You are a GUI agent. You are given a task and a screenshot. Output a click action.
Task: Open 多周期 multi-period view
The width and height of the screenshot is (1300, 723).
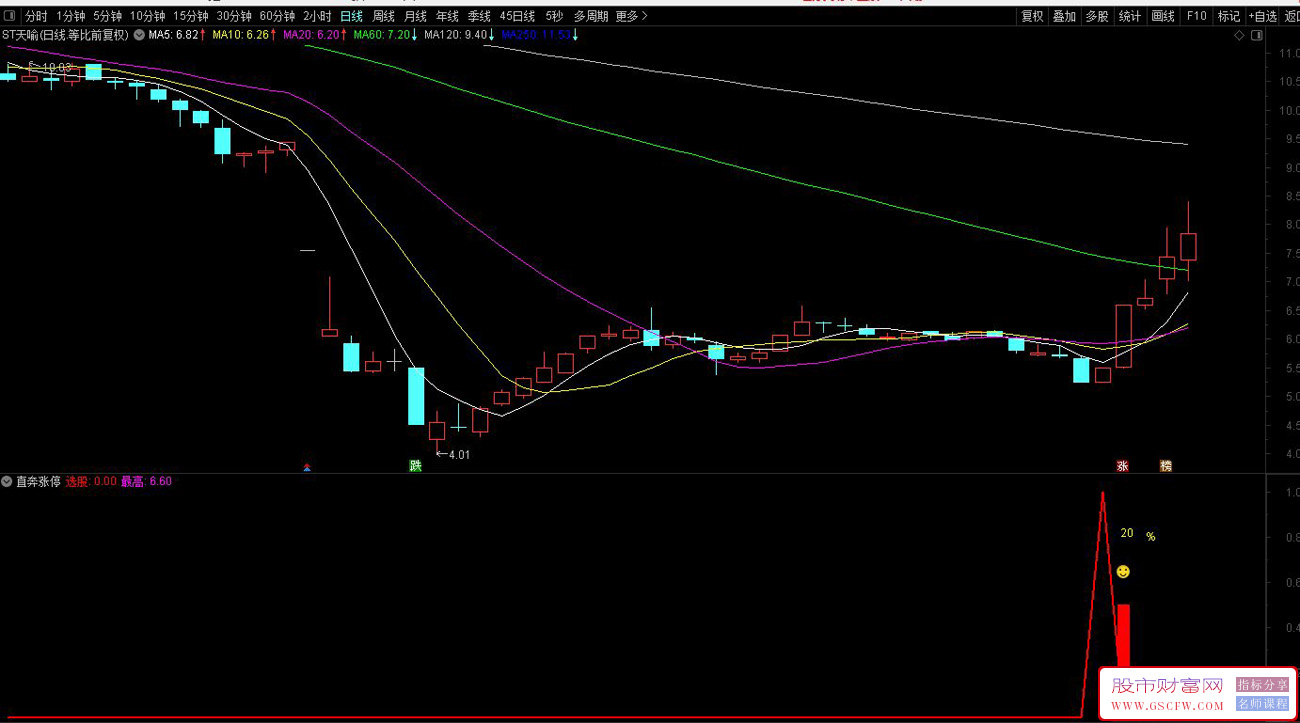pyautogui.click(x=590, y=16)
